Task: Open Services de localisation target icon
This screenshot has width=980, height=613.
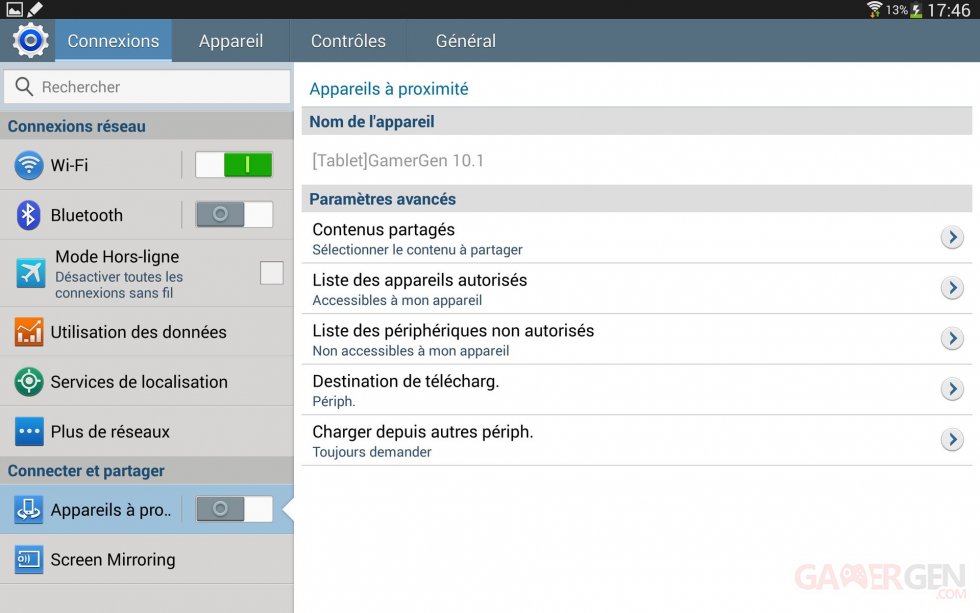Action: (29, 382)
